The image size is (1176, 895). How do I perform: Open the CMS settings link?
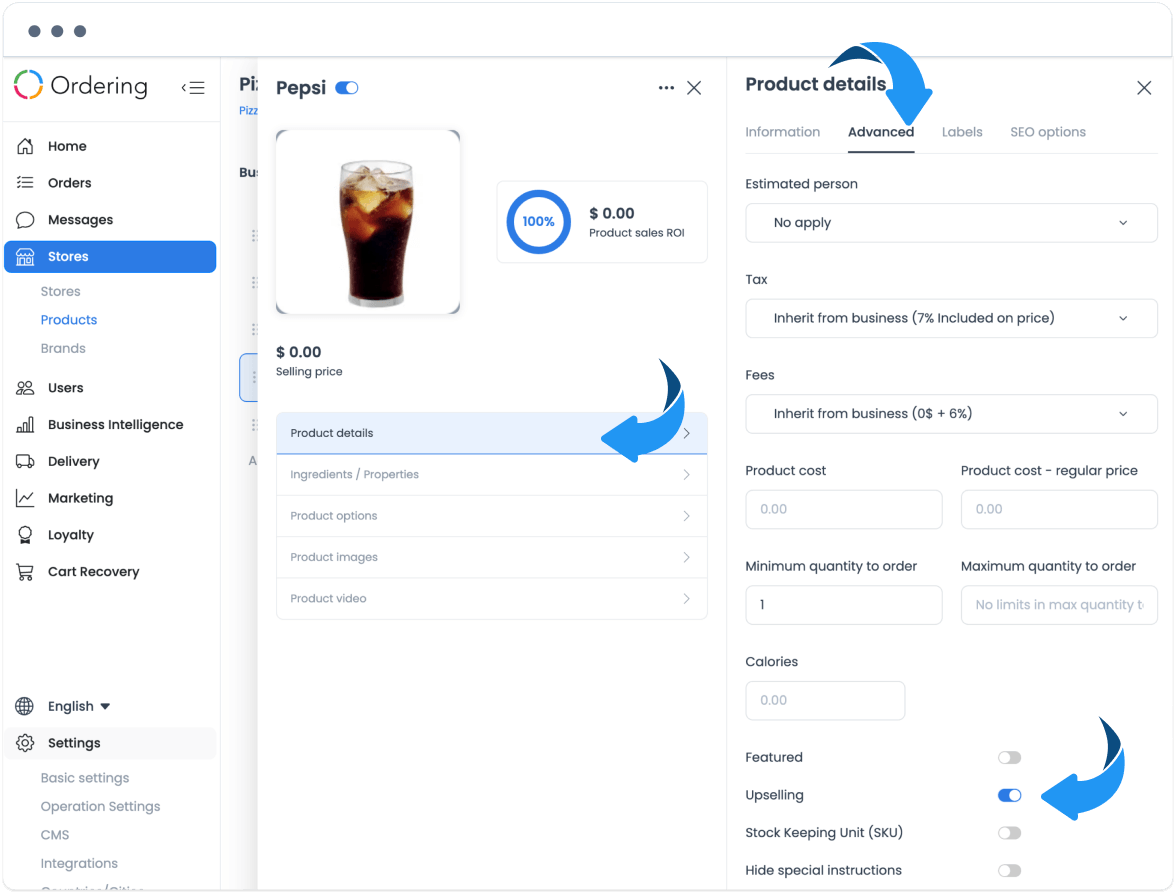55,835
